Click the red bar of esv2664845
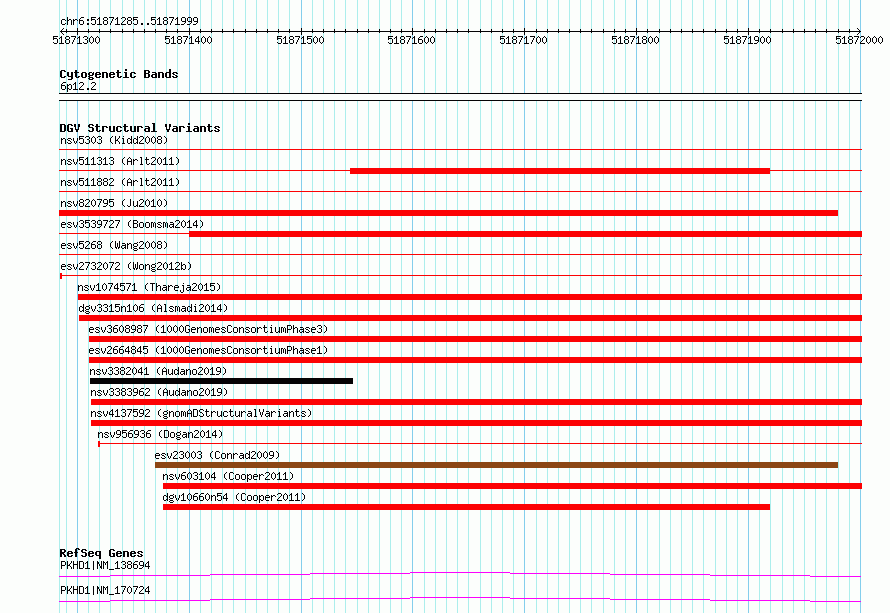Image resolution: width=890 pixels, height=613 pixels. pyautogui.click(x=475, y=360)
